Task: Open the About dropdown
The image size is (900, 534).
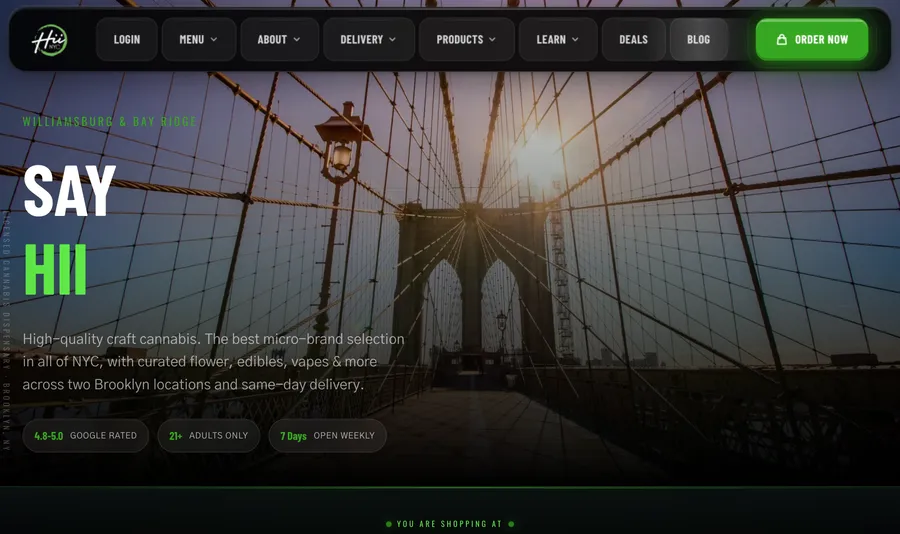Action: (280, 40)
